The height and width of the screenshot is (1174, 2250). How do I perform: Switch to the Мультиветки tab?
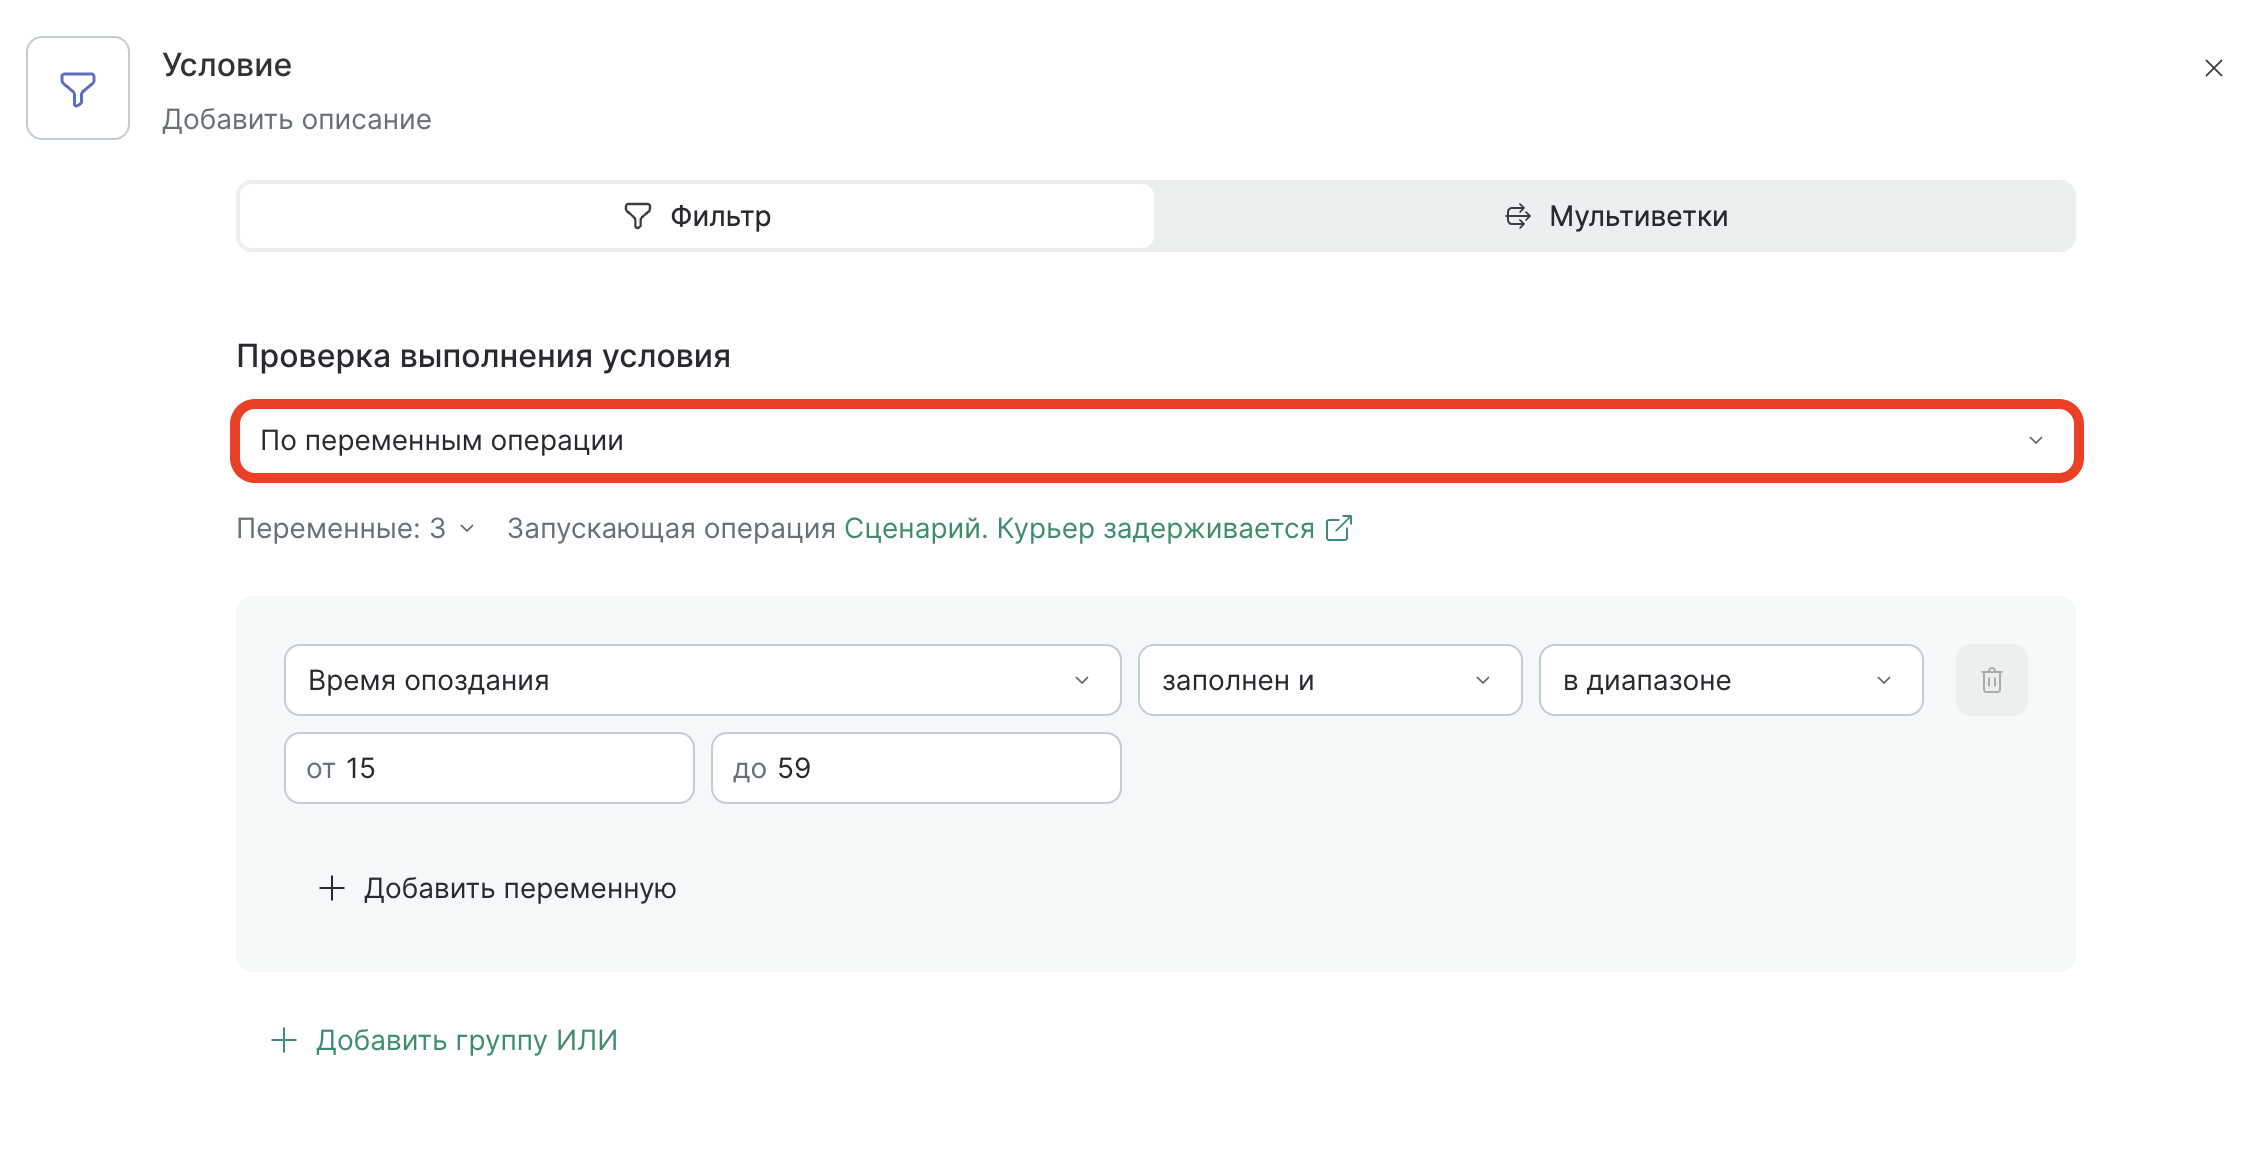pos(1615,216)
